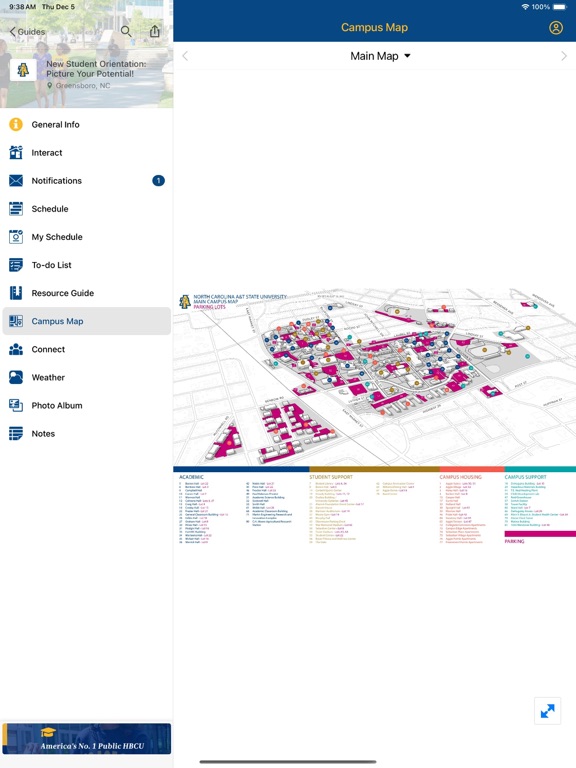Select Weather menu label
Viewport: 576px width, 768px height.
click(x=48, y=378)
